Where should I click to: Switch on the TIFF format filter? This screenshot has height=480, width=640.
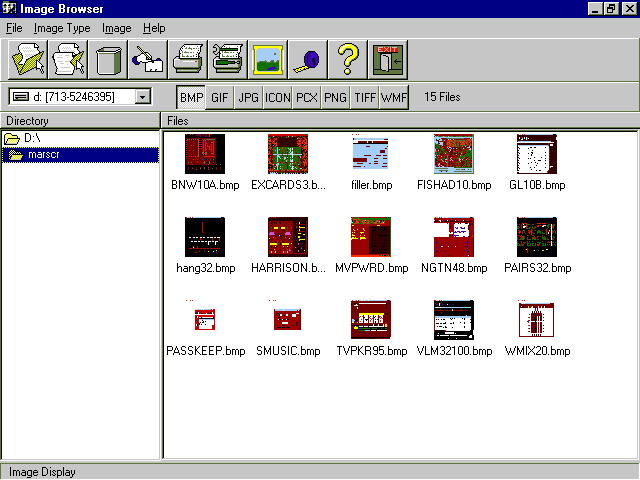[x=365, y=97]
